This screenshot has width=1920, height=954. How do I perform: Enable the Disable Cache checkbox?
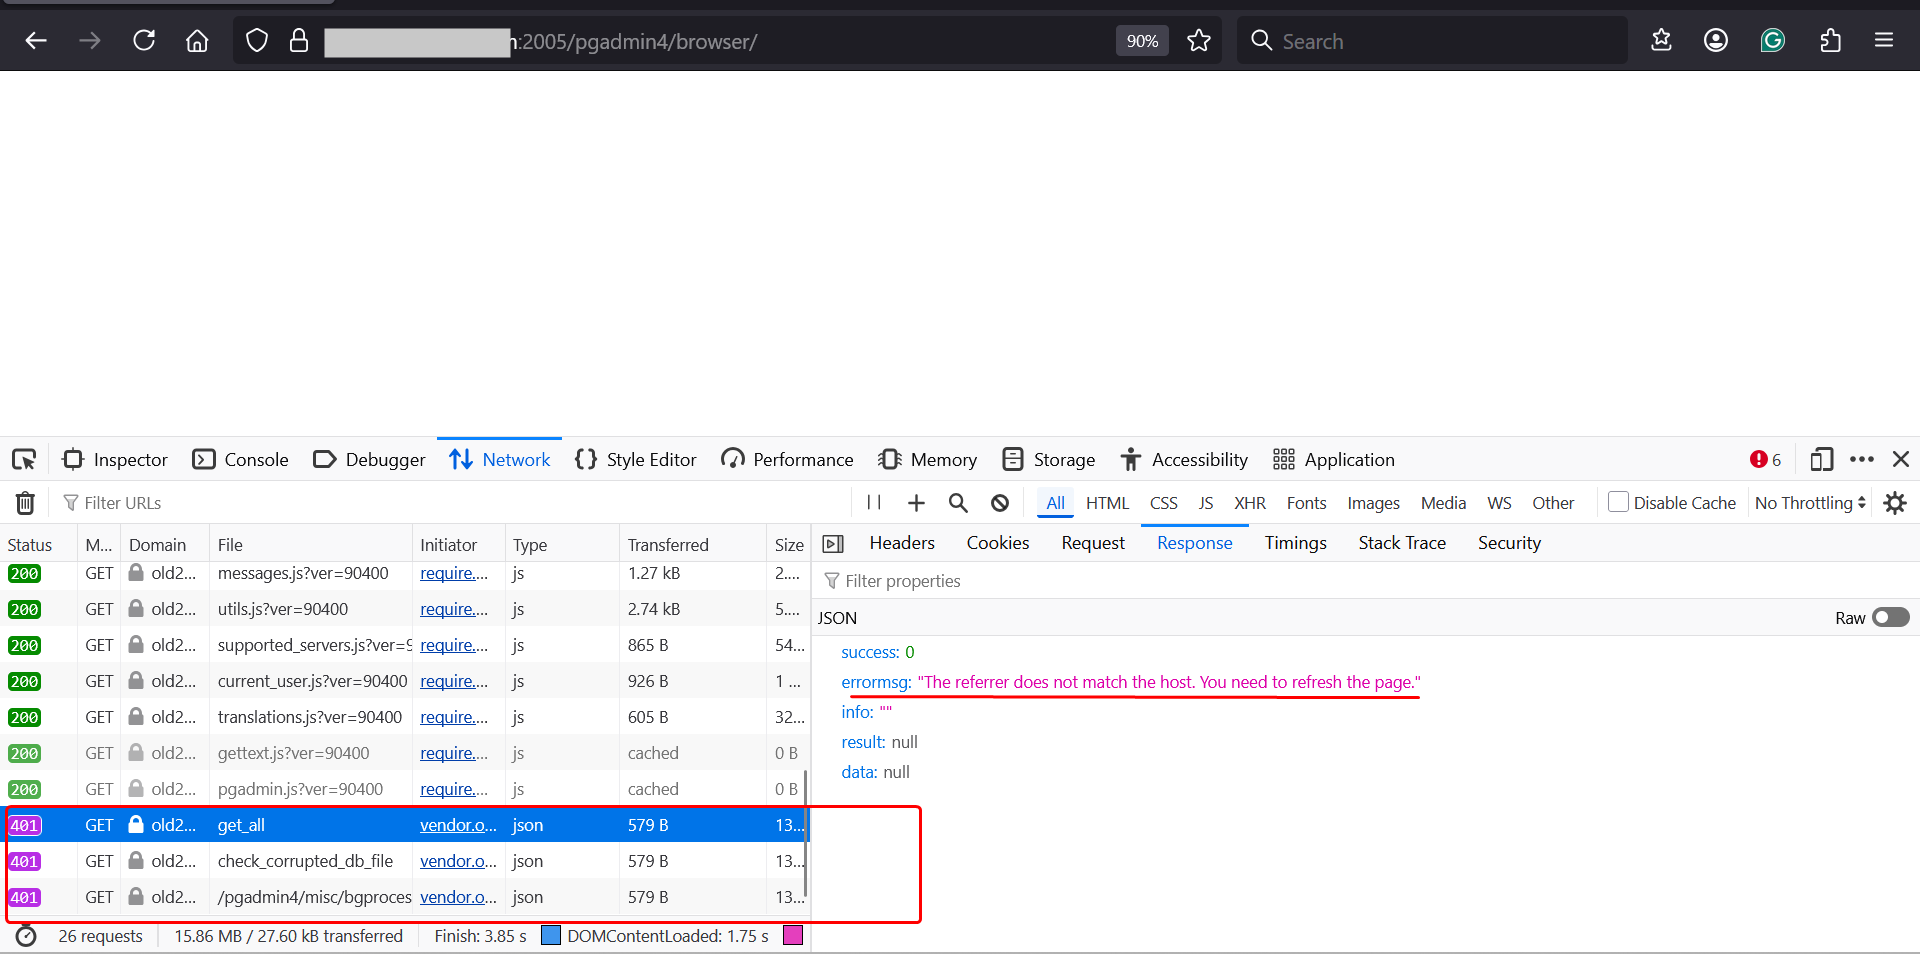tap(1618, 502)
